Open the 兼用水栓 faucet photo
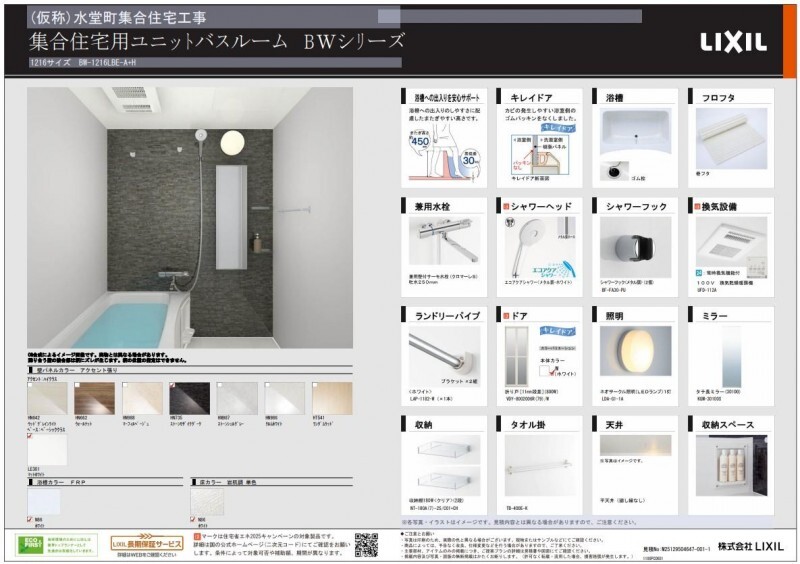 444,241
